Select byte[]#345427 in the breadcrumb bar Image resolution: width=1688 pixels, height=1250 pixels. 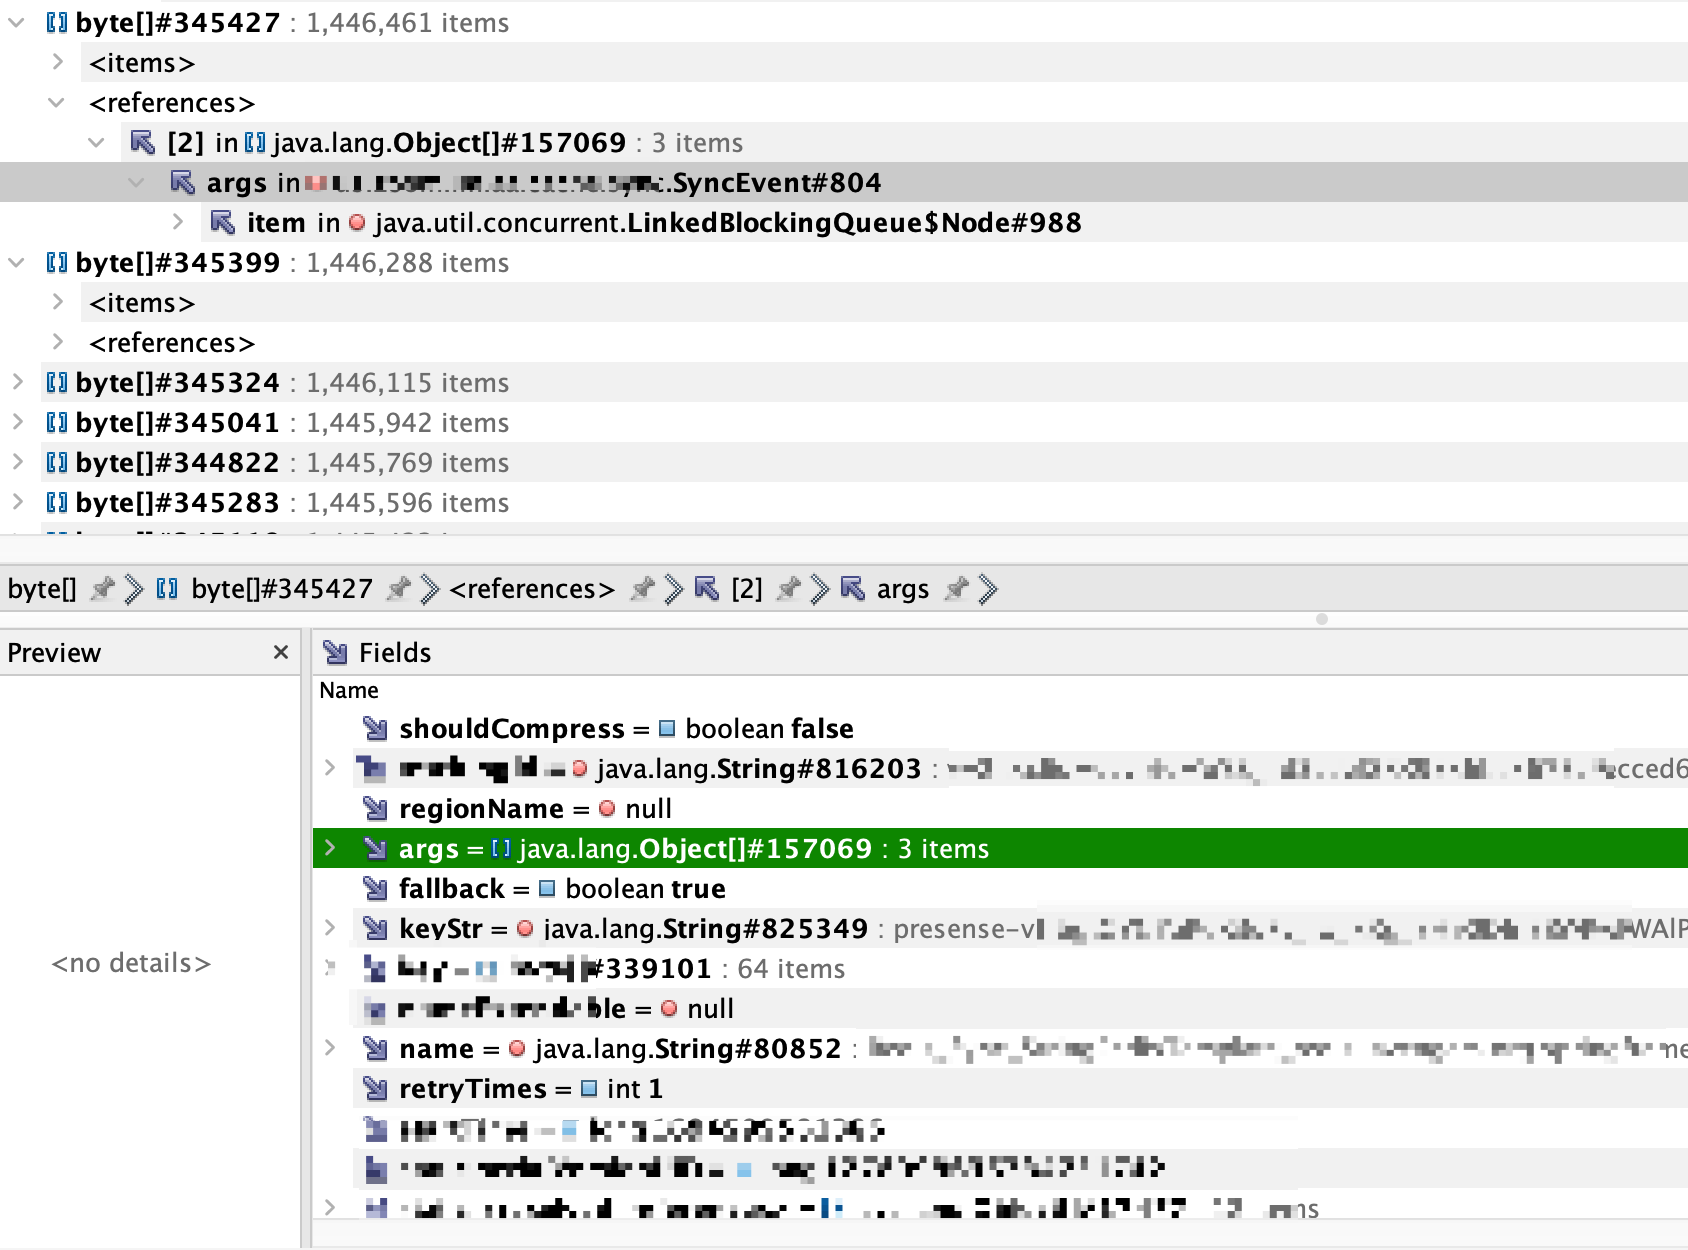click(x=282, y=589)
